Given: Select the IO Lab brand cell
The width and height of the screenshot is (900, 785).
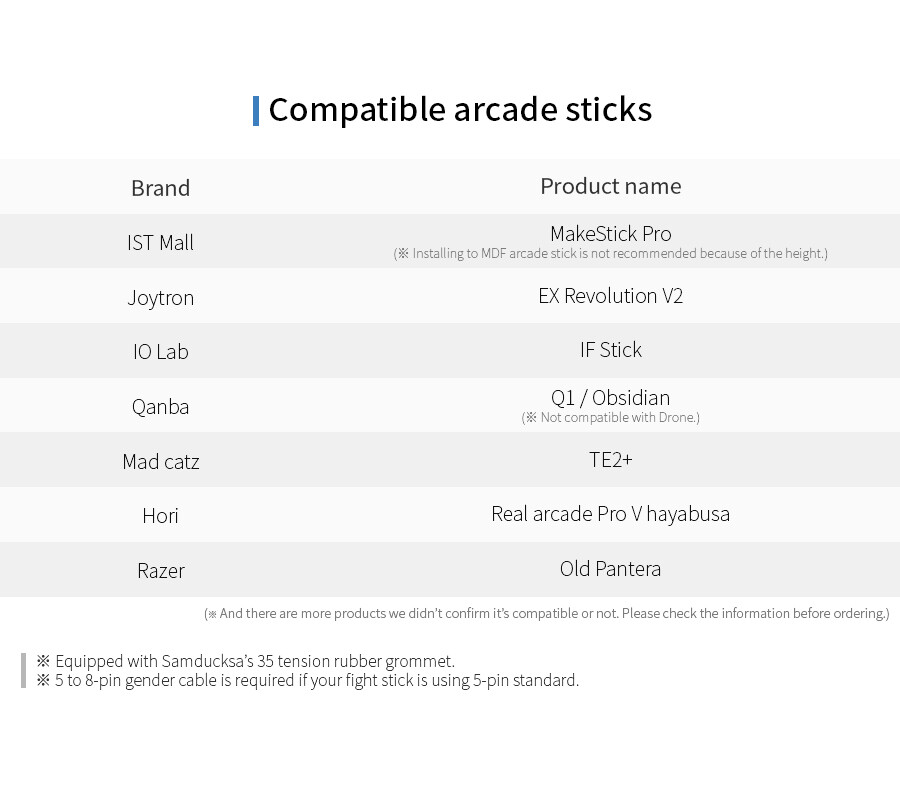Looking at the screenshot, I should (x=161, y=351).
